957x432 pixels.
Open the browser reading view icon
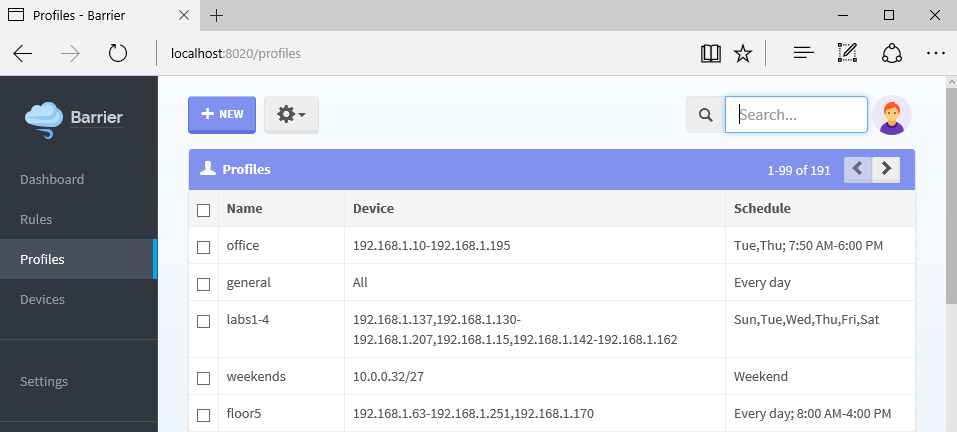[710, 54]
